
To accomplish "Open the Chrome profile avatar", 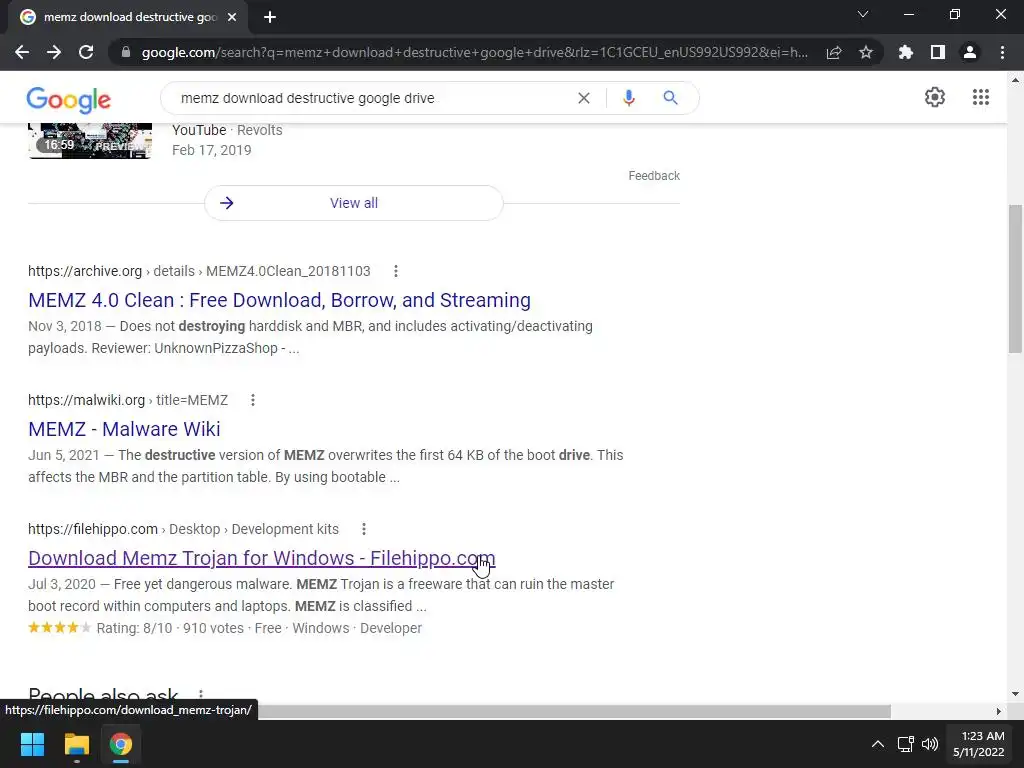I will pyautogui.click(x=970, y=52).
